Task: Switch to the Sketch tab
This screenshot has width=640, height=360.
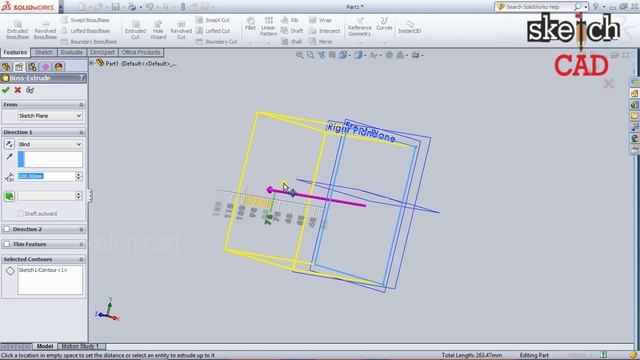Action: (x=44, y=52)
